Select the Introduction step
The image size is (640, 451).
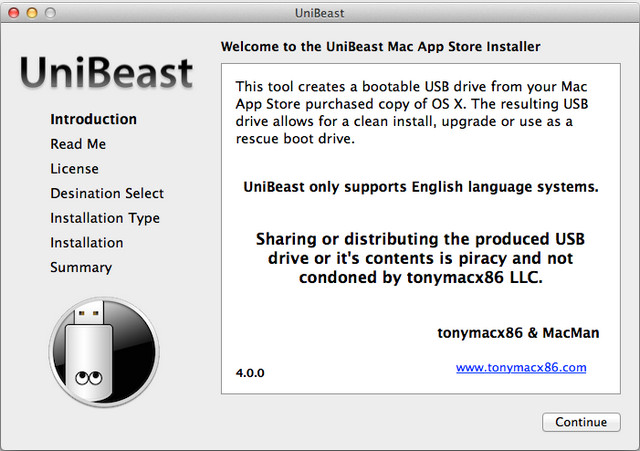tap(93, 119)
